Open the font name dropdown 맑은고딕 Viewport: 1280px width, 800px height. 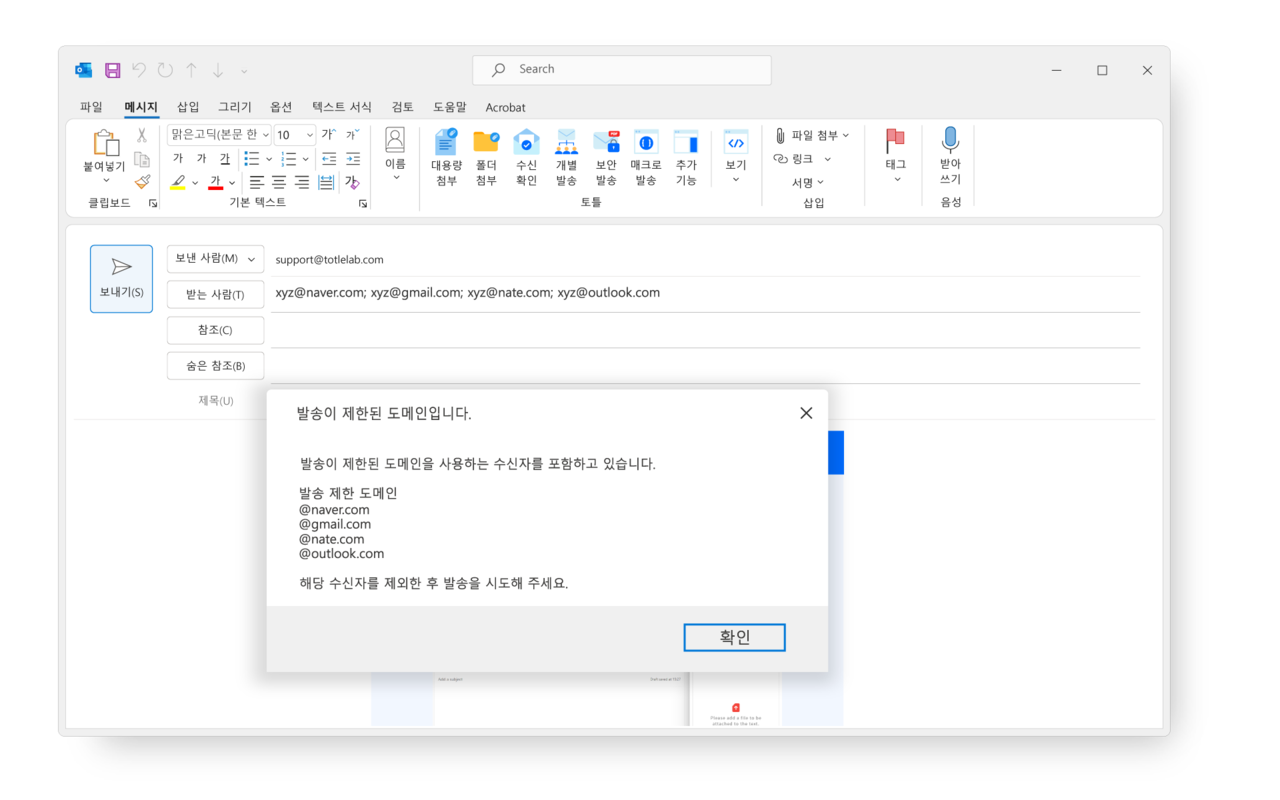(219, 134)
